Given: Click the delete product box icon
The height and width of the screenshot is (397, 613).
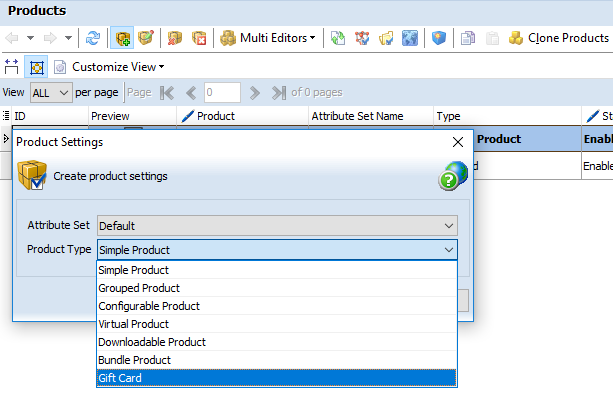Looking at the screenshot, I should coord(175,38).
